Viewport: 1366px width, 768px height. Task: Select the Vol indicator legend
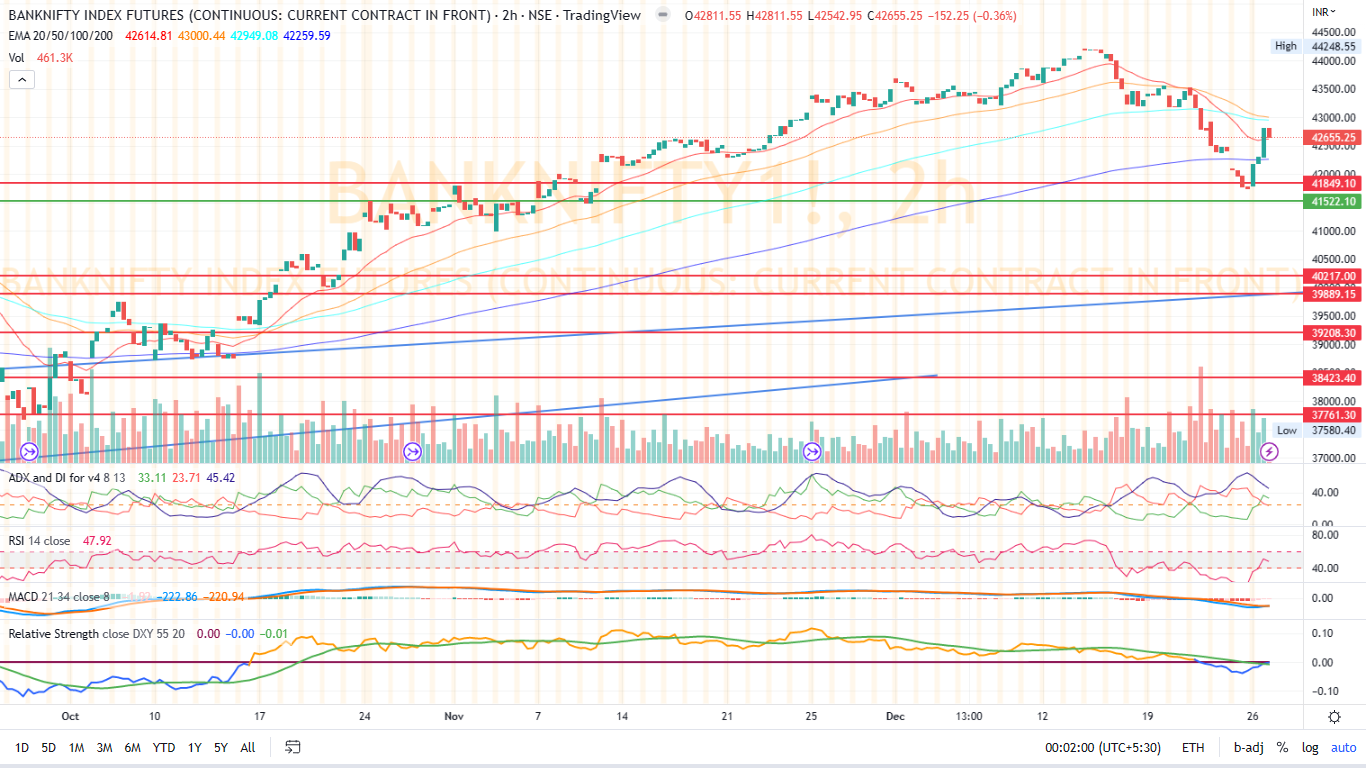pos(16,58)
